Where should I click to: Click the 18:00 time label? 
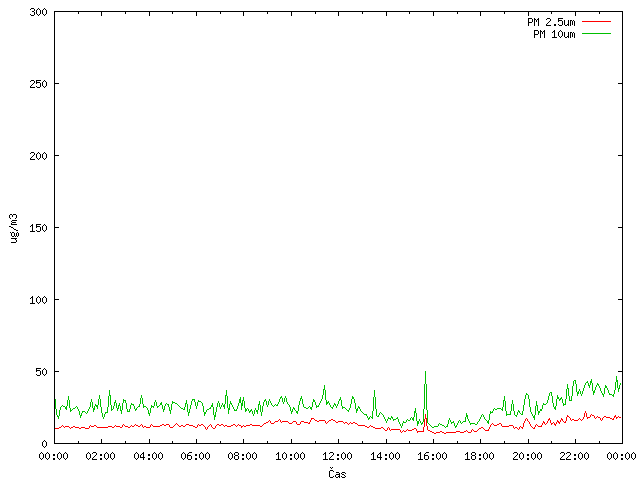(480, 456)
